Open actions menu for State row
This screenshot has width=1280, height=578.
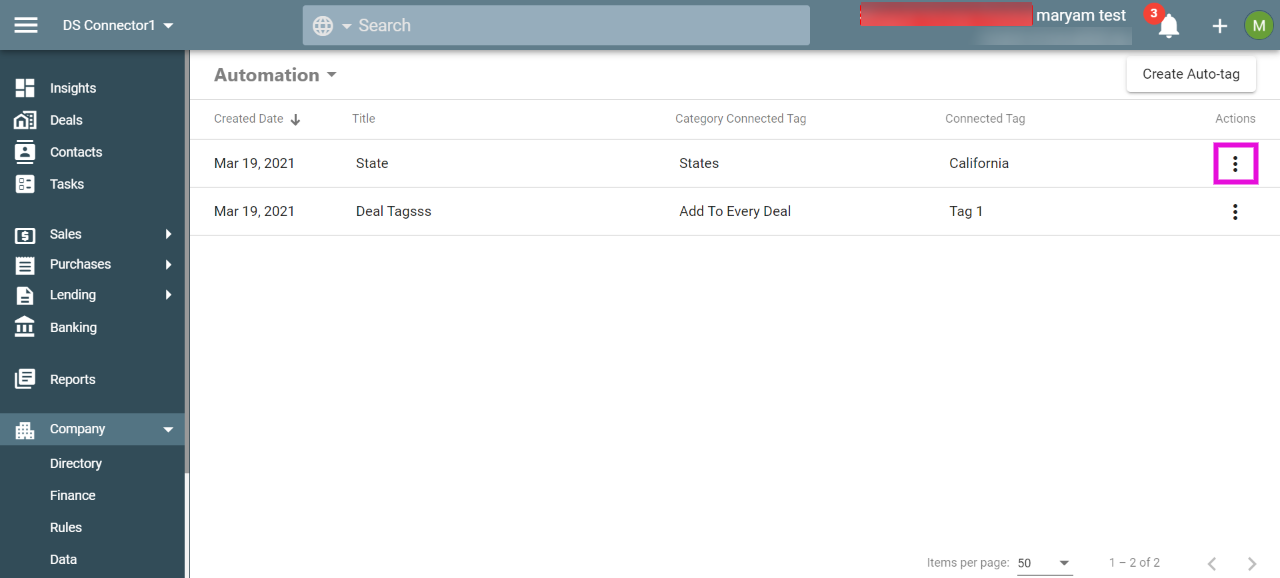[x=1235, y=164]
